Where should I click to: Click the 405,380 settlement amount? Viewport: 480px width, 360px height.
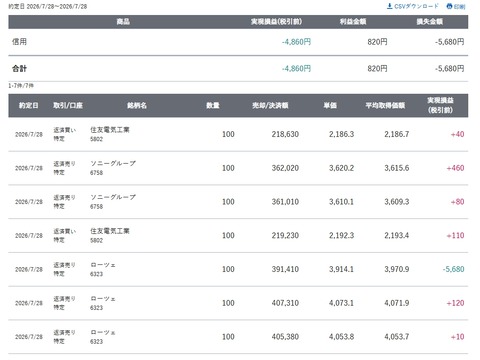285,337
